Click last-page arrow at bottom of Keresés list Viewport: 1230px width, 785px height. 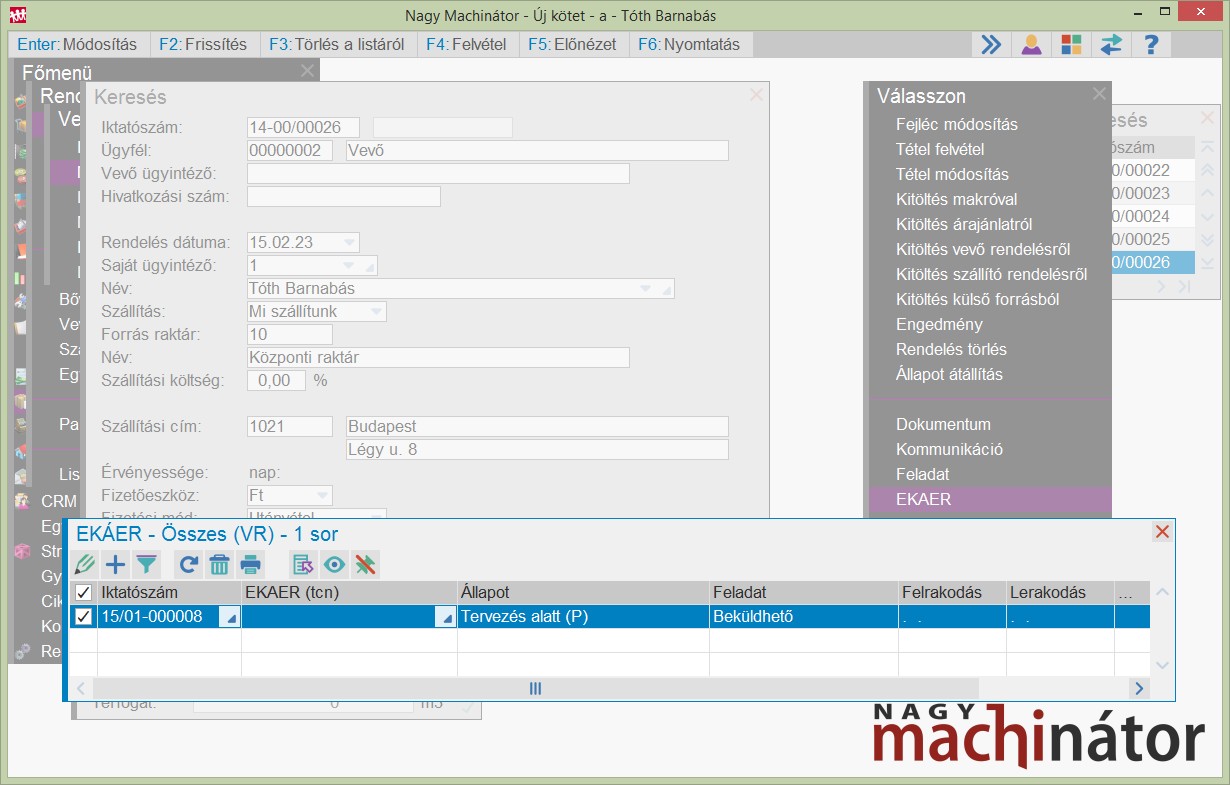point(1184,287)
